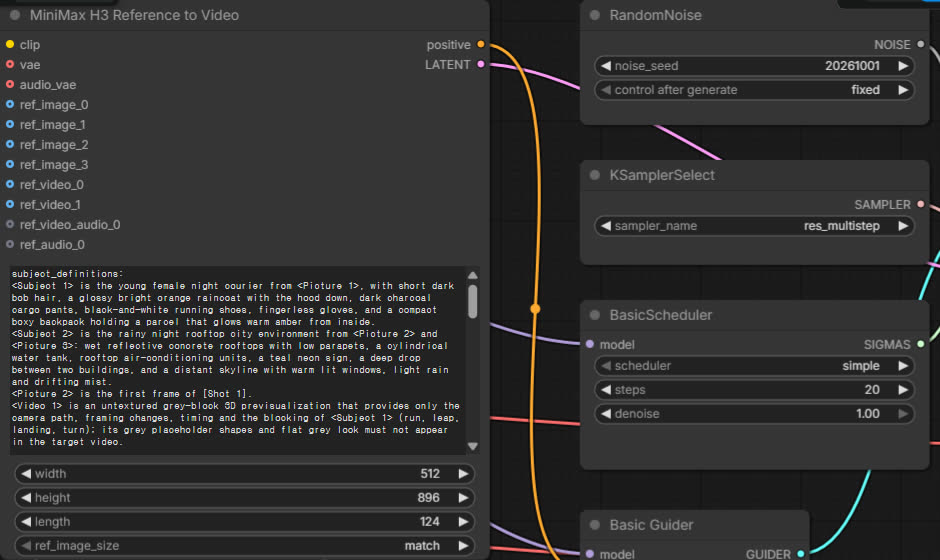Select previous scheduler option

pos(605,366)
